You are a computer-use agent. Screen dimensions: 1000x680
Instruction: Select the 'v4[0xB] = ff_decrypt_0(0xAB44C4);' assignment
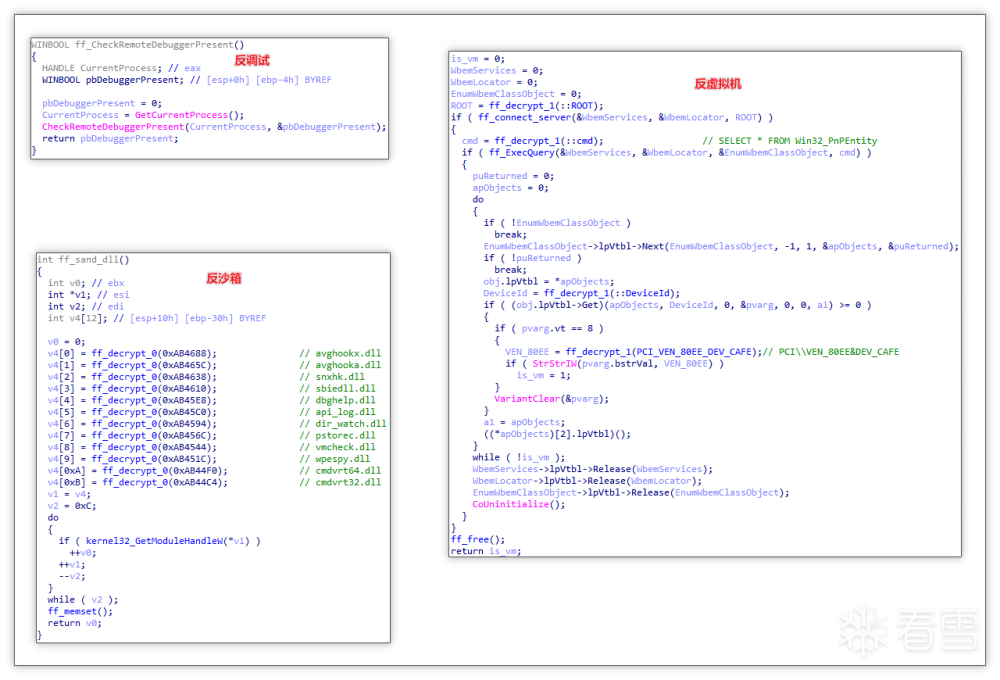[x=138, y=482]
